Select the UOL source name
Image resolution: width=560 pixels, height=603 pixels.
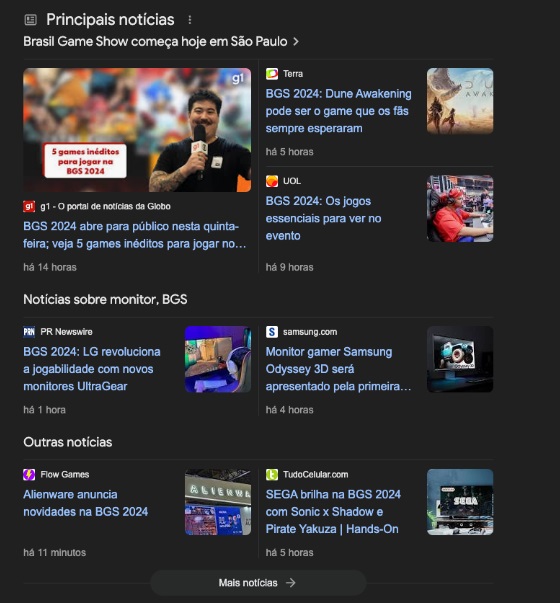(x=292, y=181)
